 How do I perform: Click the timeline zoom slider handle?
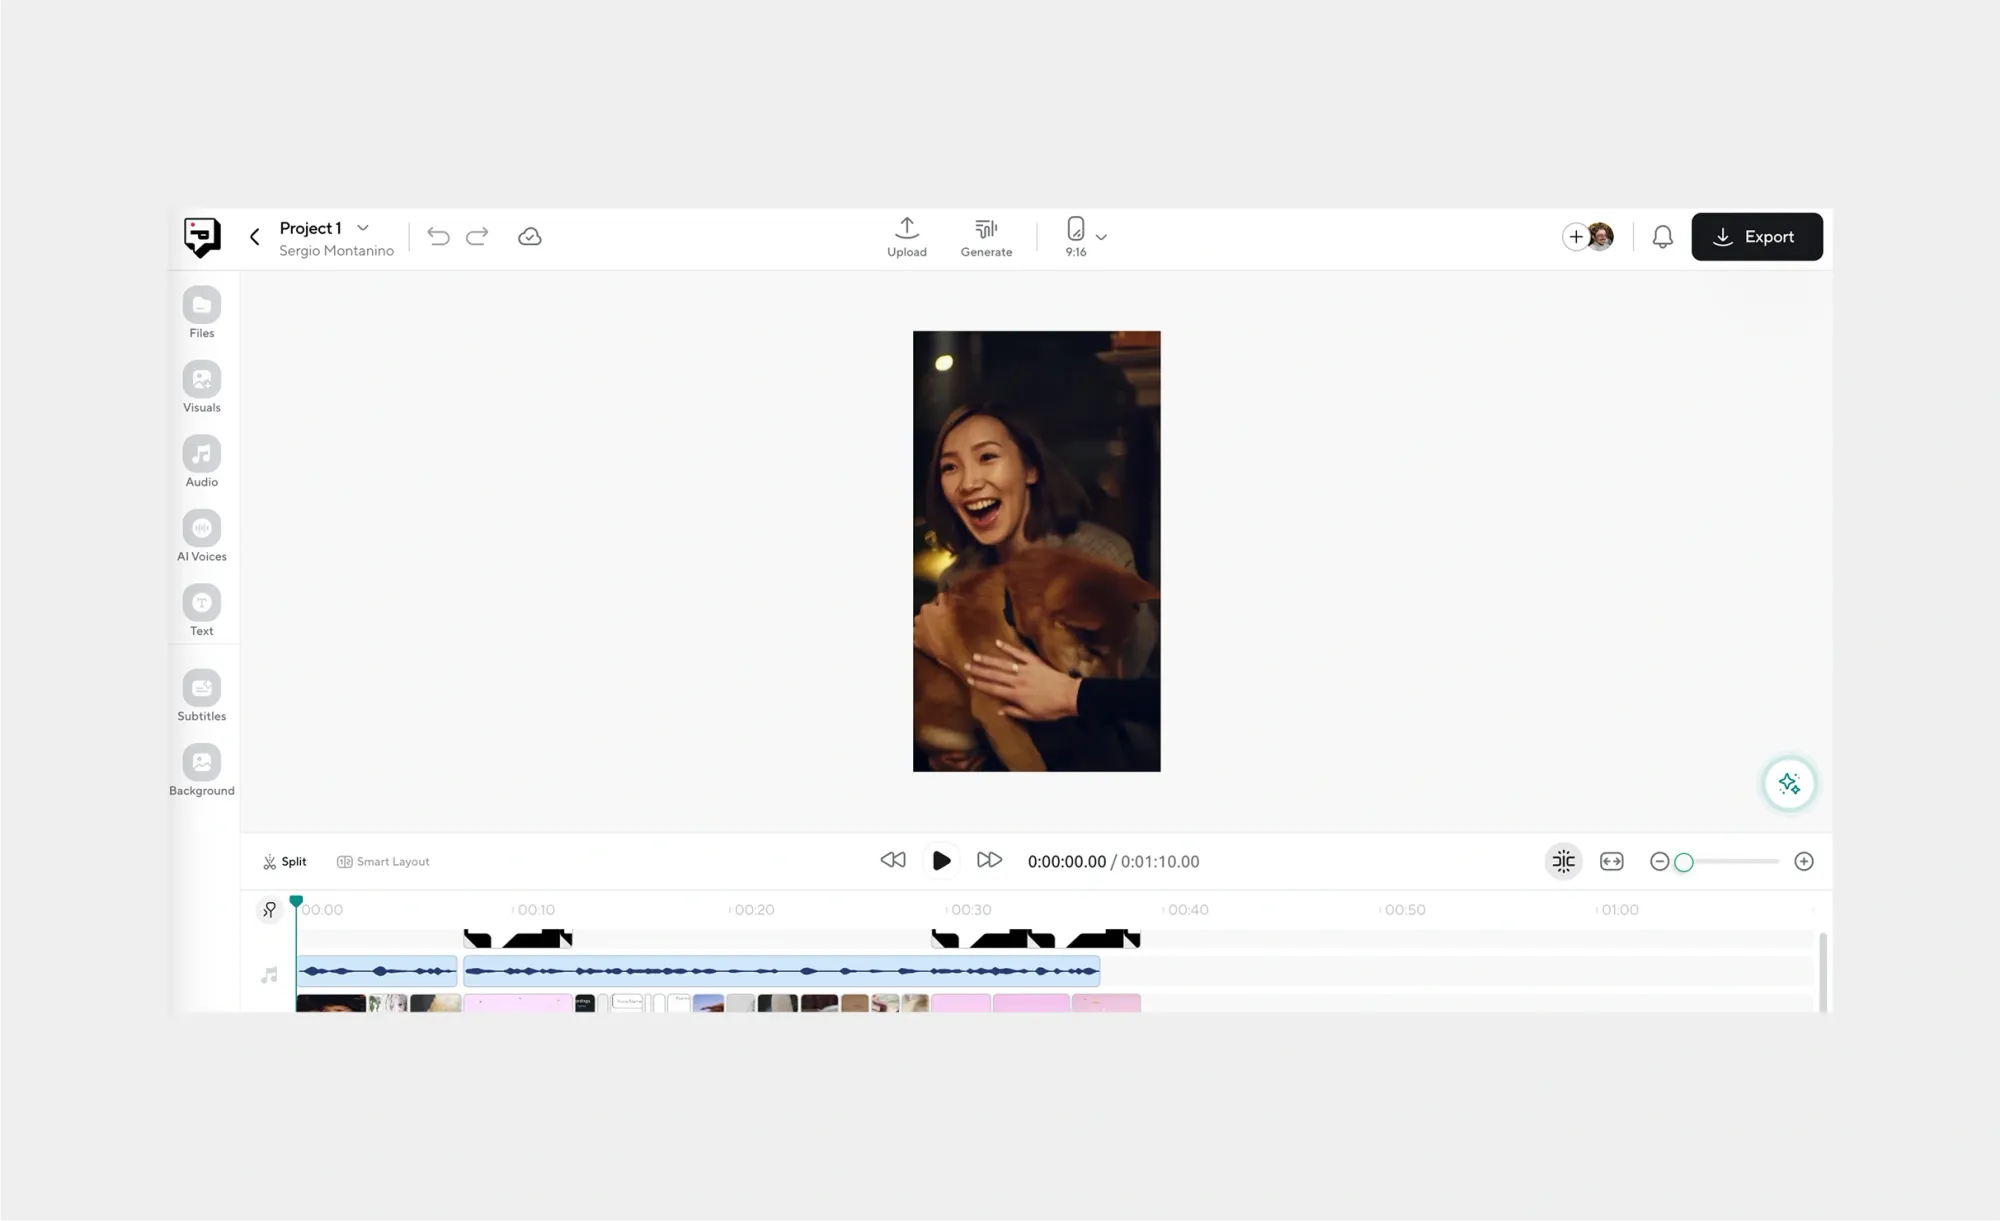point(1684,862)
